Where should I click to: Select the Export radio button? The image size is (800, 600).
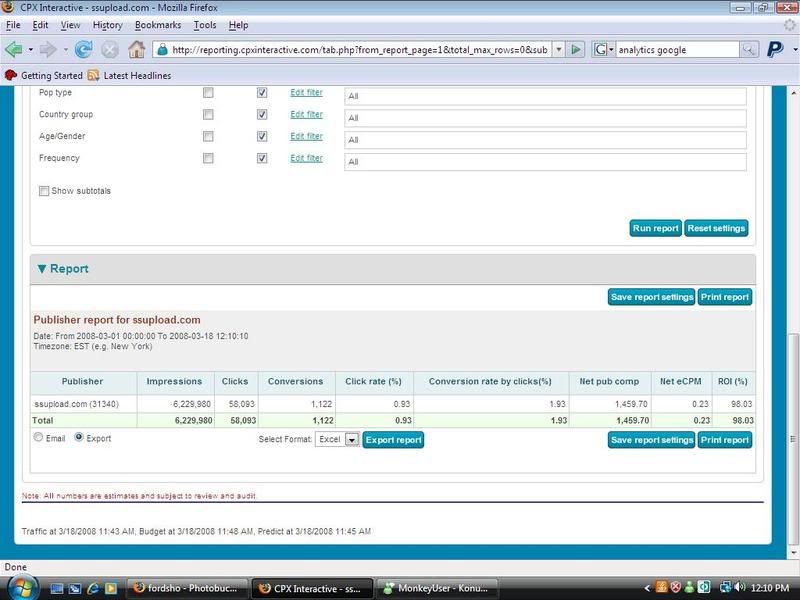coord(79,438)
